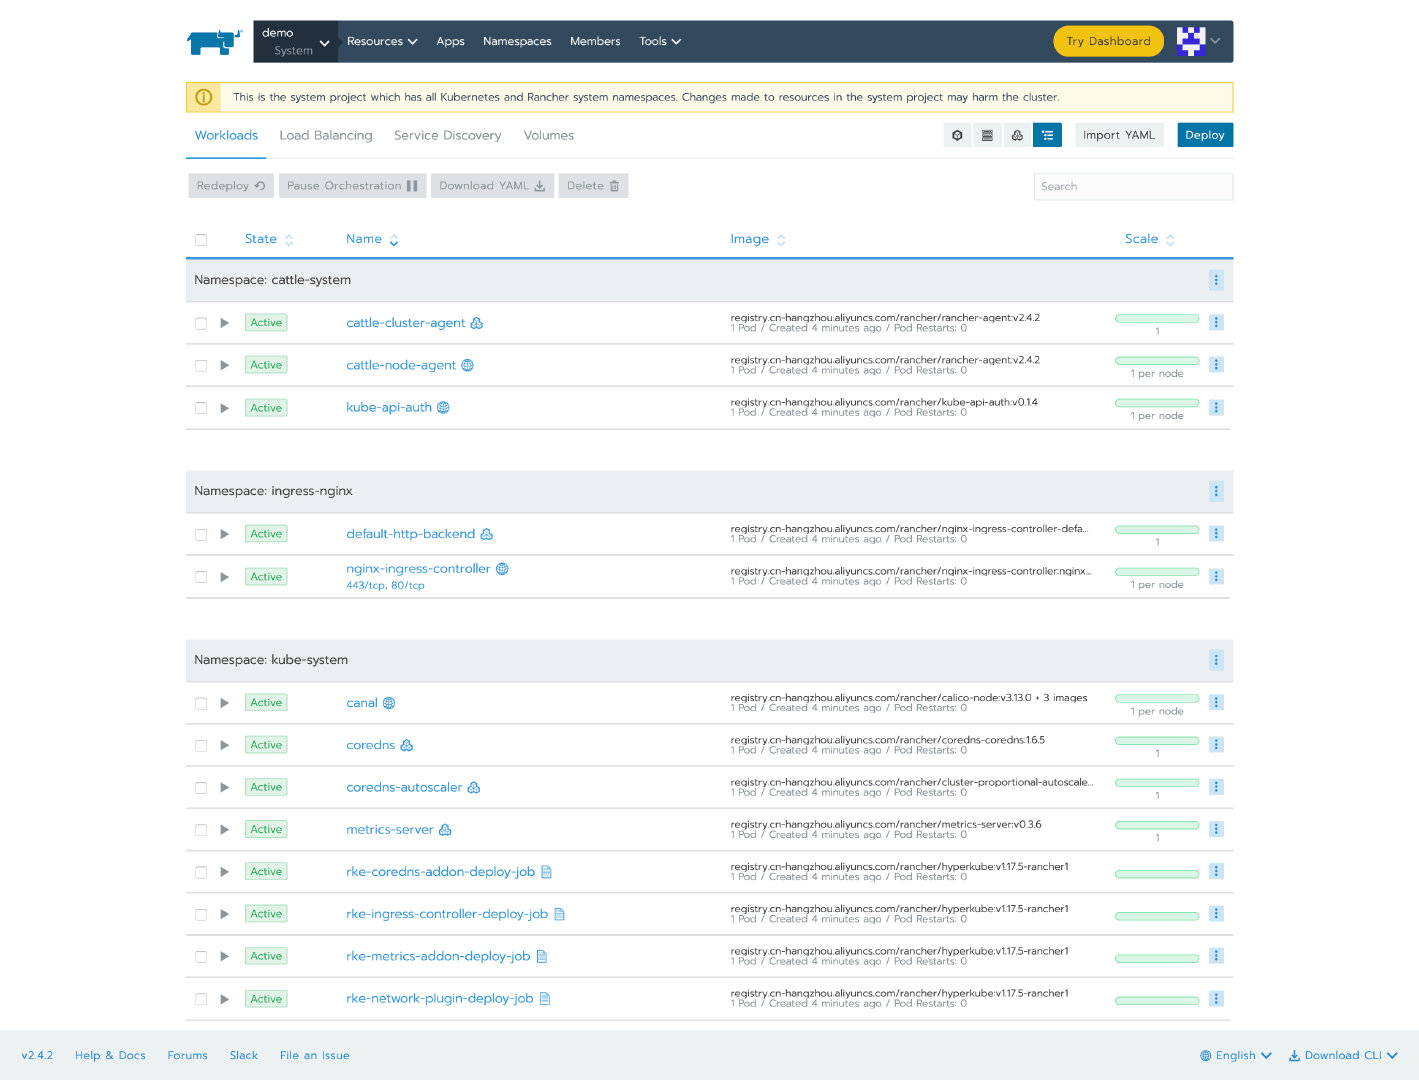
Task: Select the cube-shaped grid view mode
Action: click(x=956, y=134)
